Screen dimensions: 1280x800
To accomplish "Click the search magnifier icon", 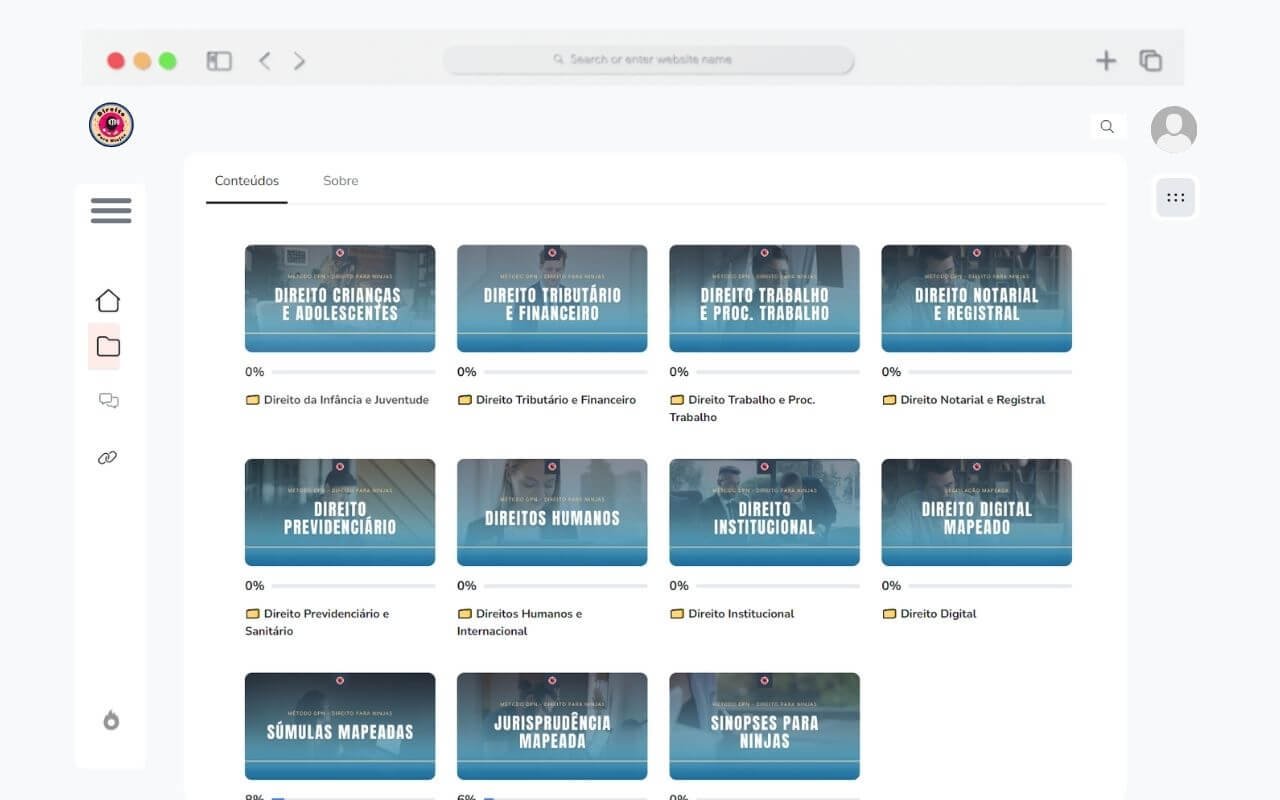I will 1107,126.
